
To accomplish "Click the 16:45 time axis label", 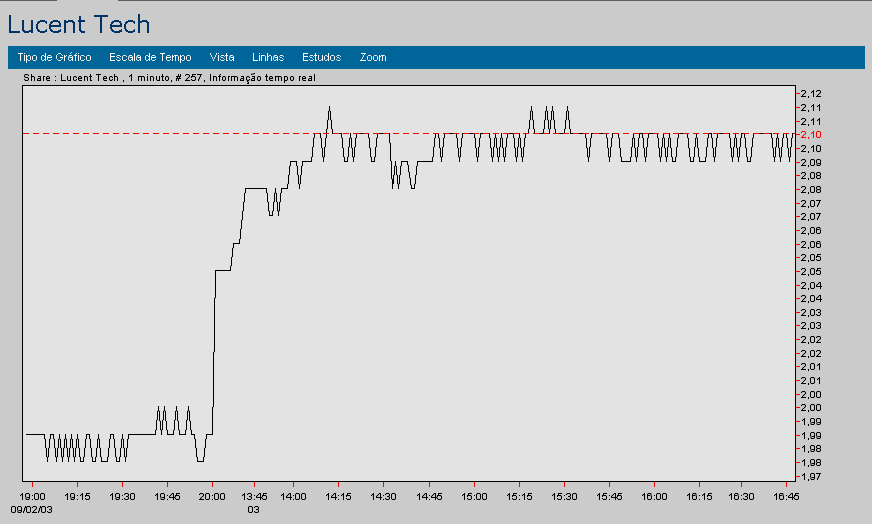I will click(x=786, y=496).
